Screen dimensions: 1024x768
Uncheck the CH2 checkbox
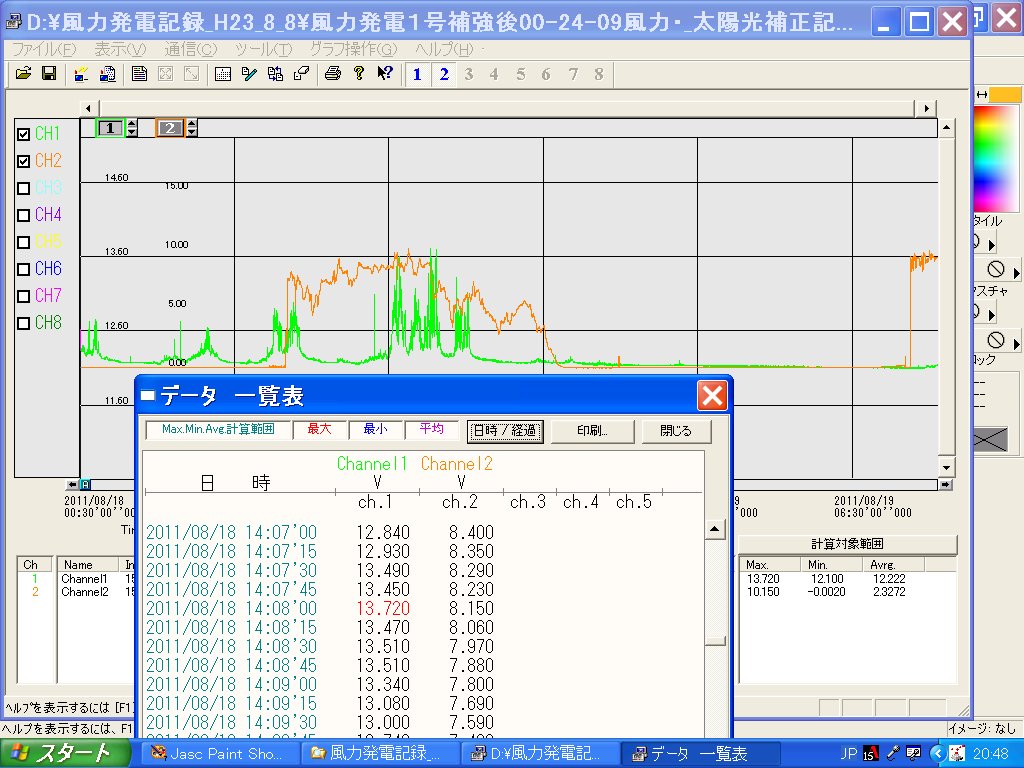[x=24, y=161]
